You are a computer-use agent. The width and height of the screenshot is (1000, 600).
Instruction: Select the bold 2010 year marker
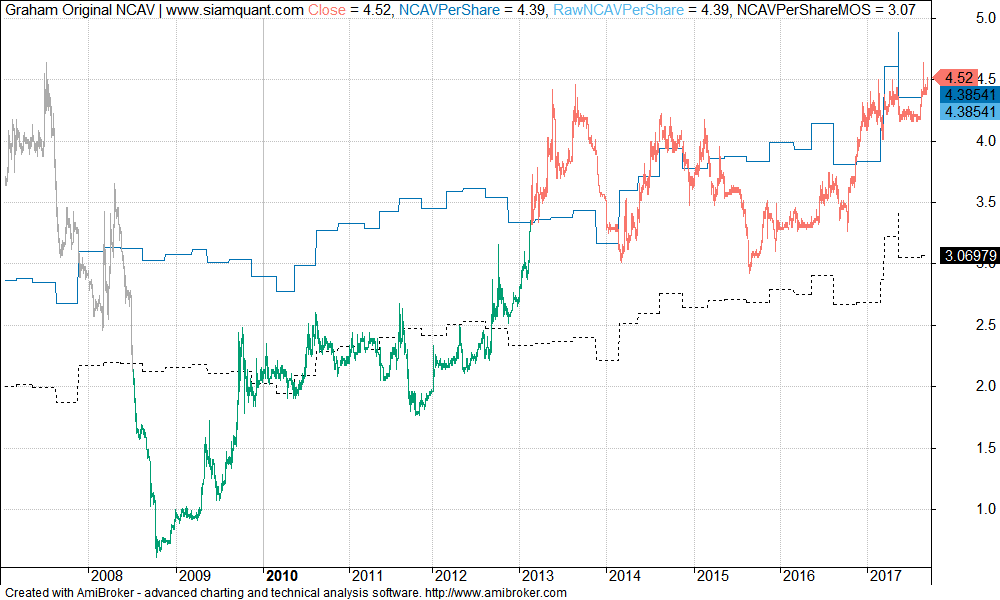pyautogui.click(x=280, y=575)
